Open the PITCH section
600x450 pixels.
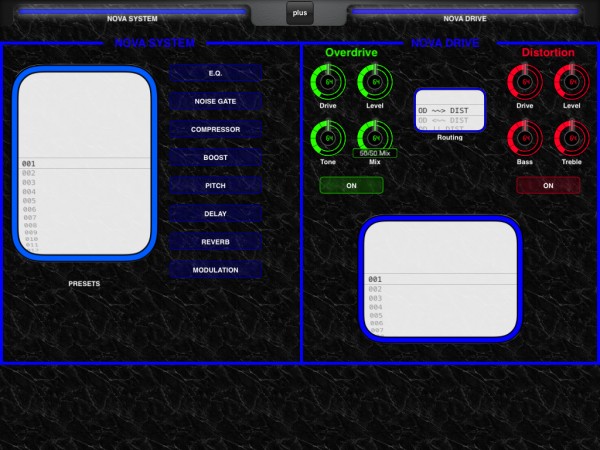pos(215,186)
